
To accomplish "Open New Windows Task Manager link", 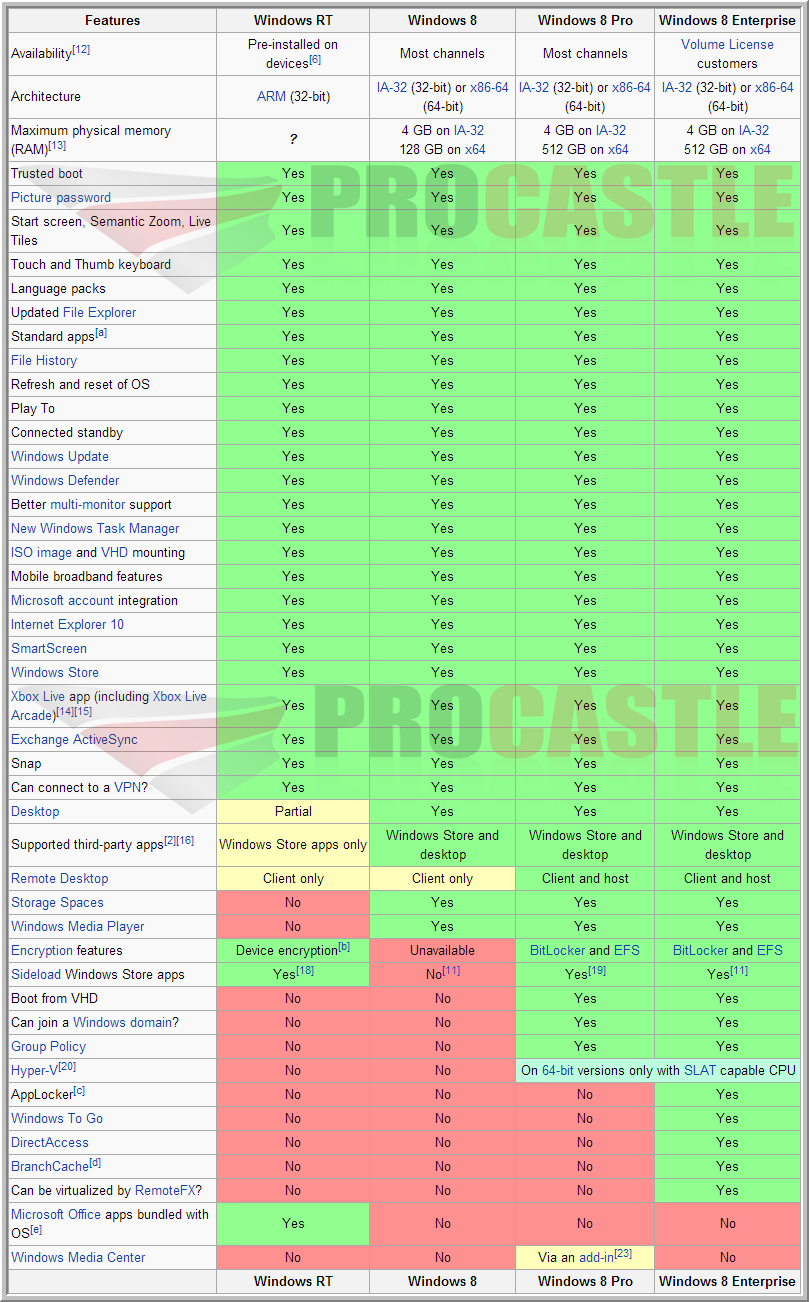I will (95, 529).
